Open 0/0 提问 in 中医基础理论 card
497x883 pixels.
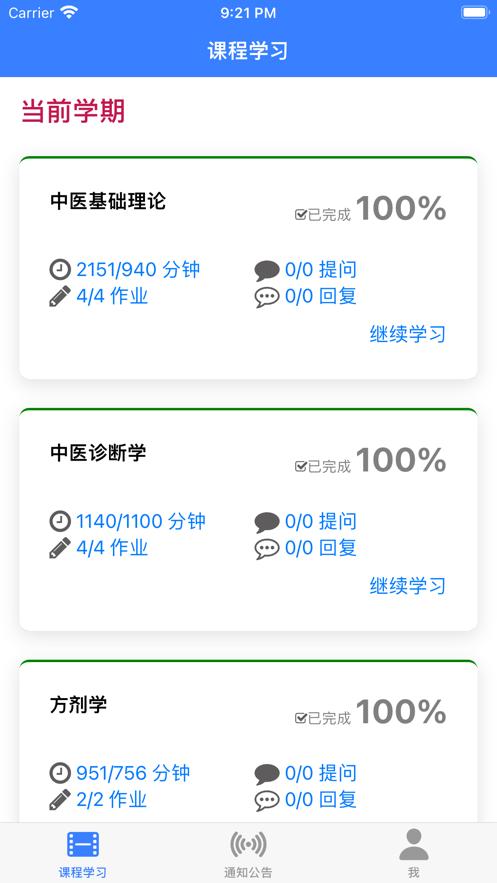321,270
